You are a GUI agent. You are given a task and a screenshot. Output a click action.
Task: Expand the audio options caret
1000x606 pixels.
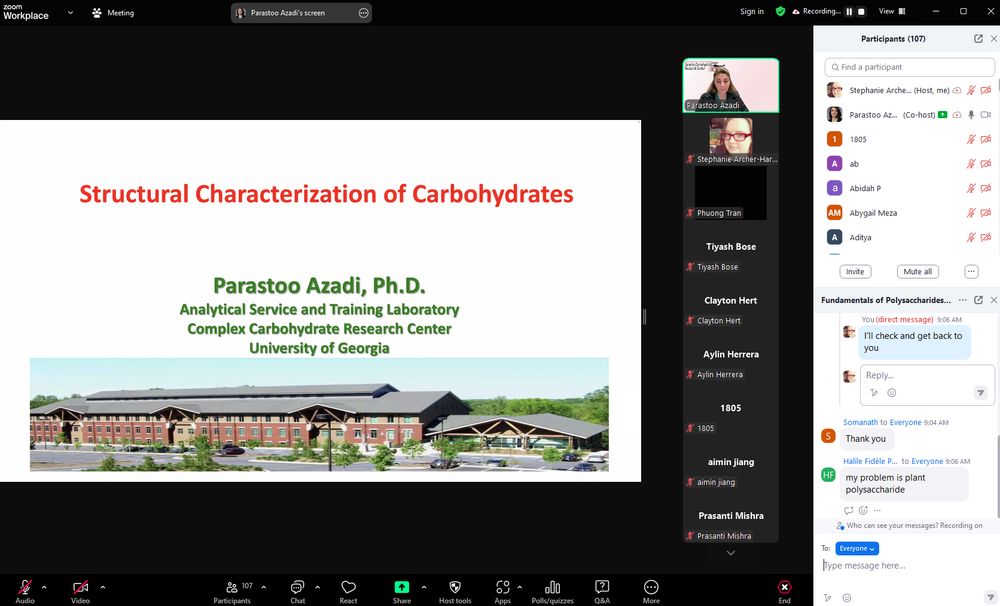[44, 587]
